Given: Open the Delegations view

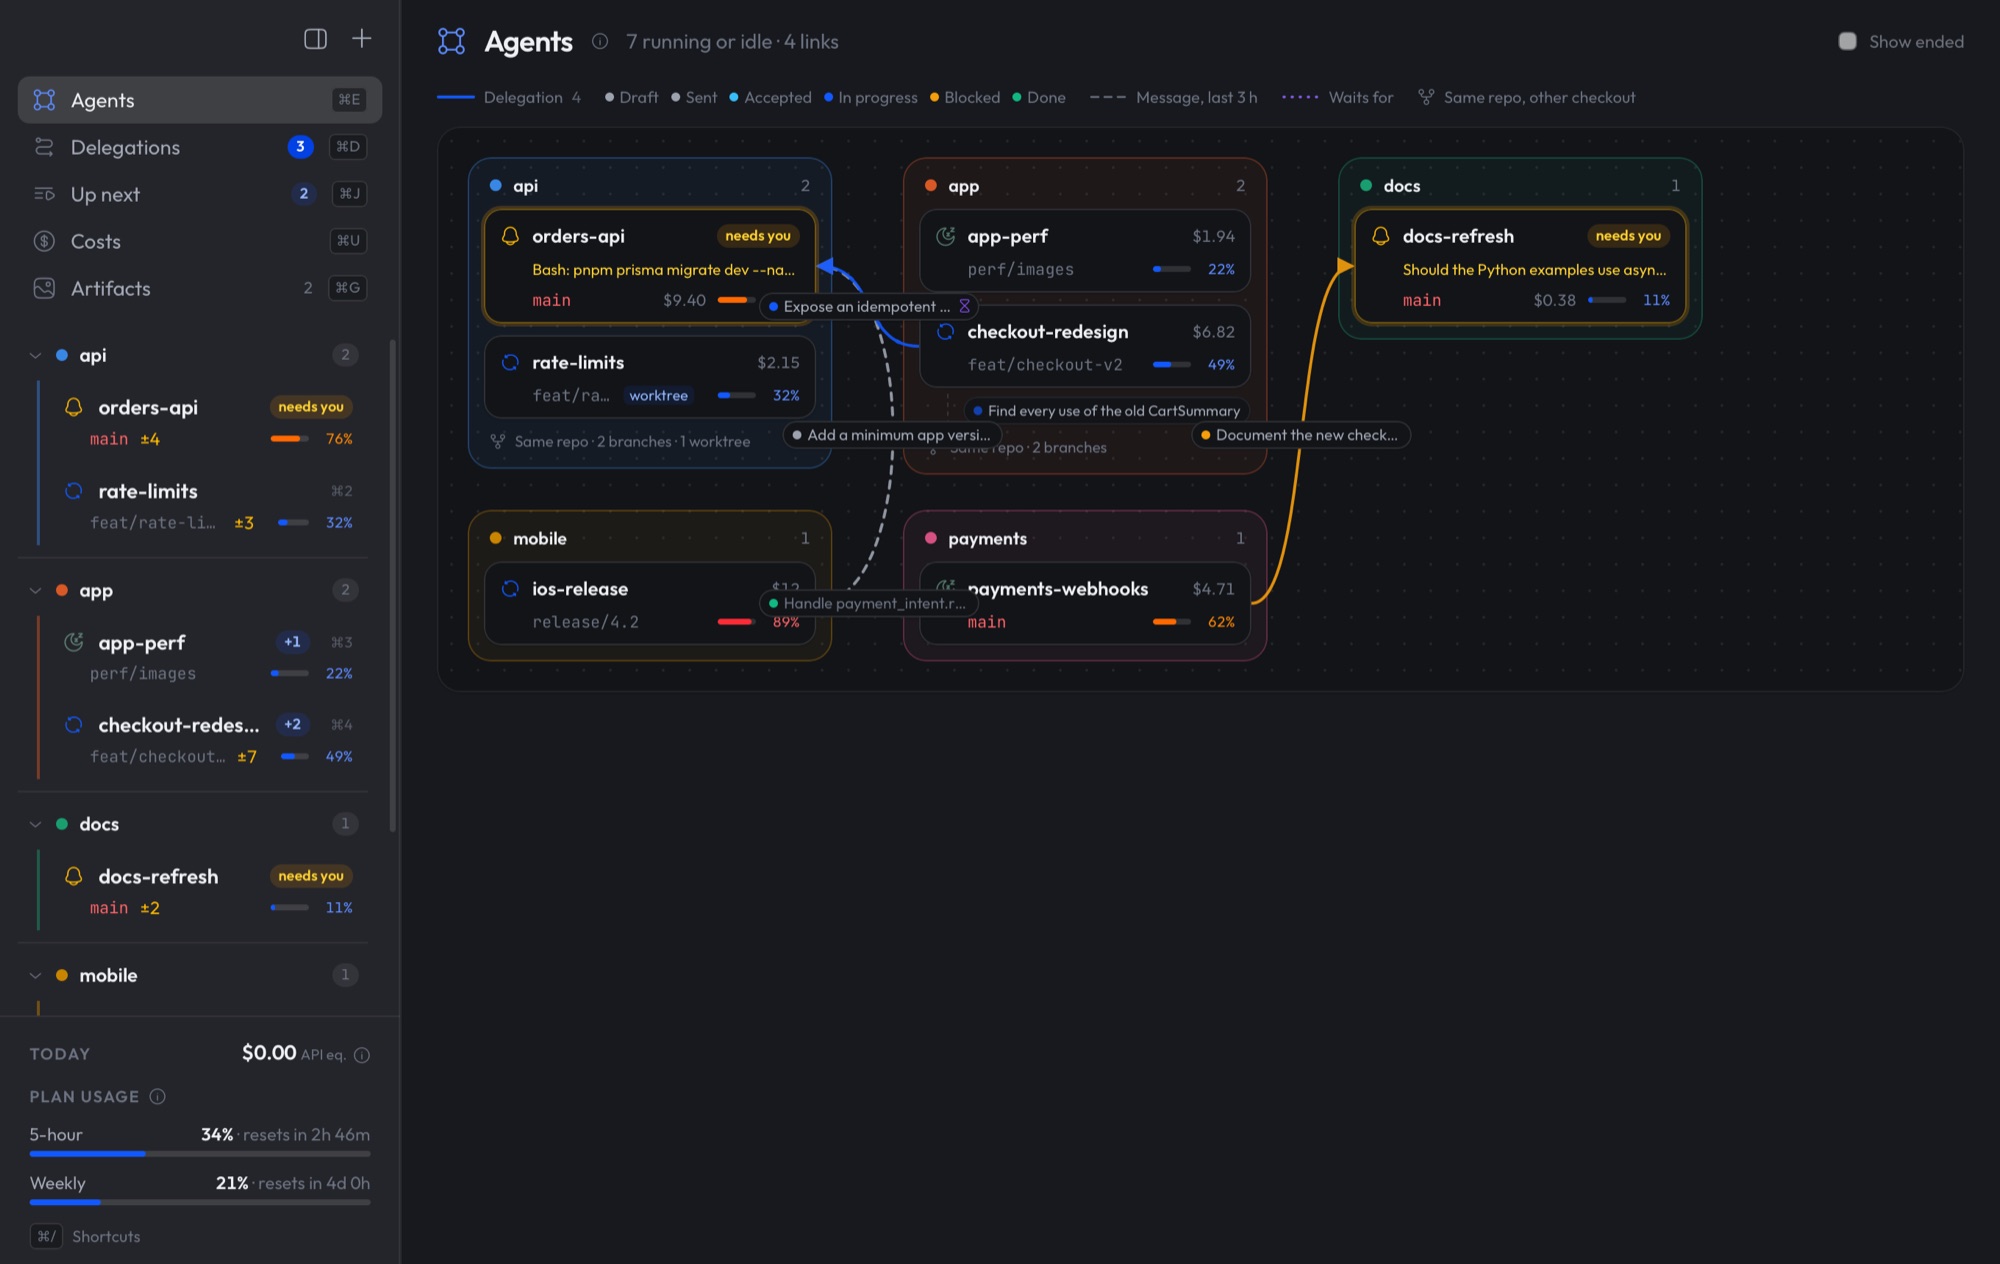Looking at the screenshot, I should [200, 147].
